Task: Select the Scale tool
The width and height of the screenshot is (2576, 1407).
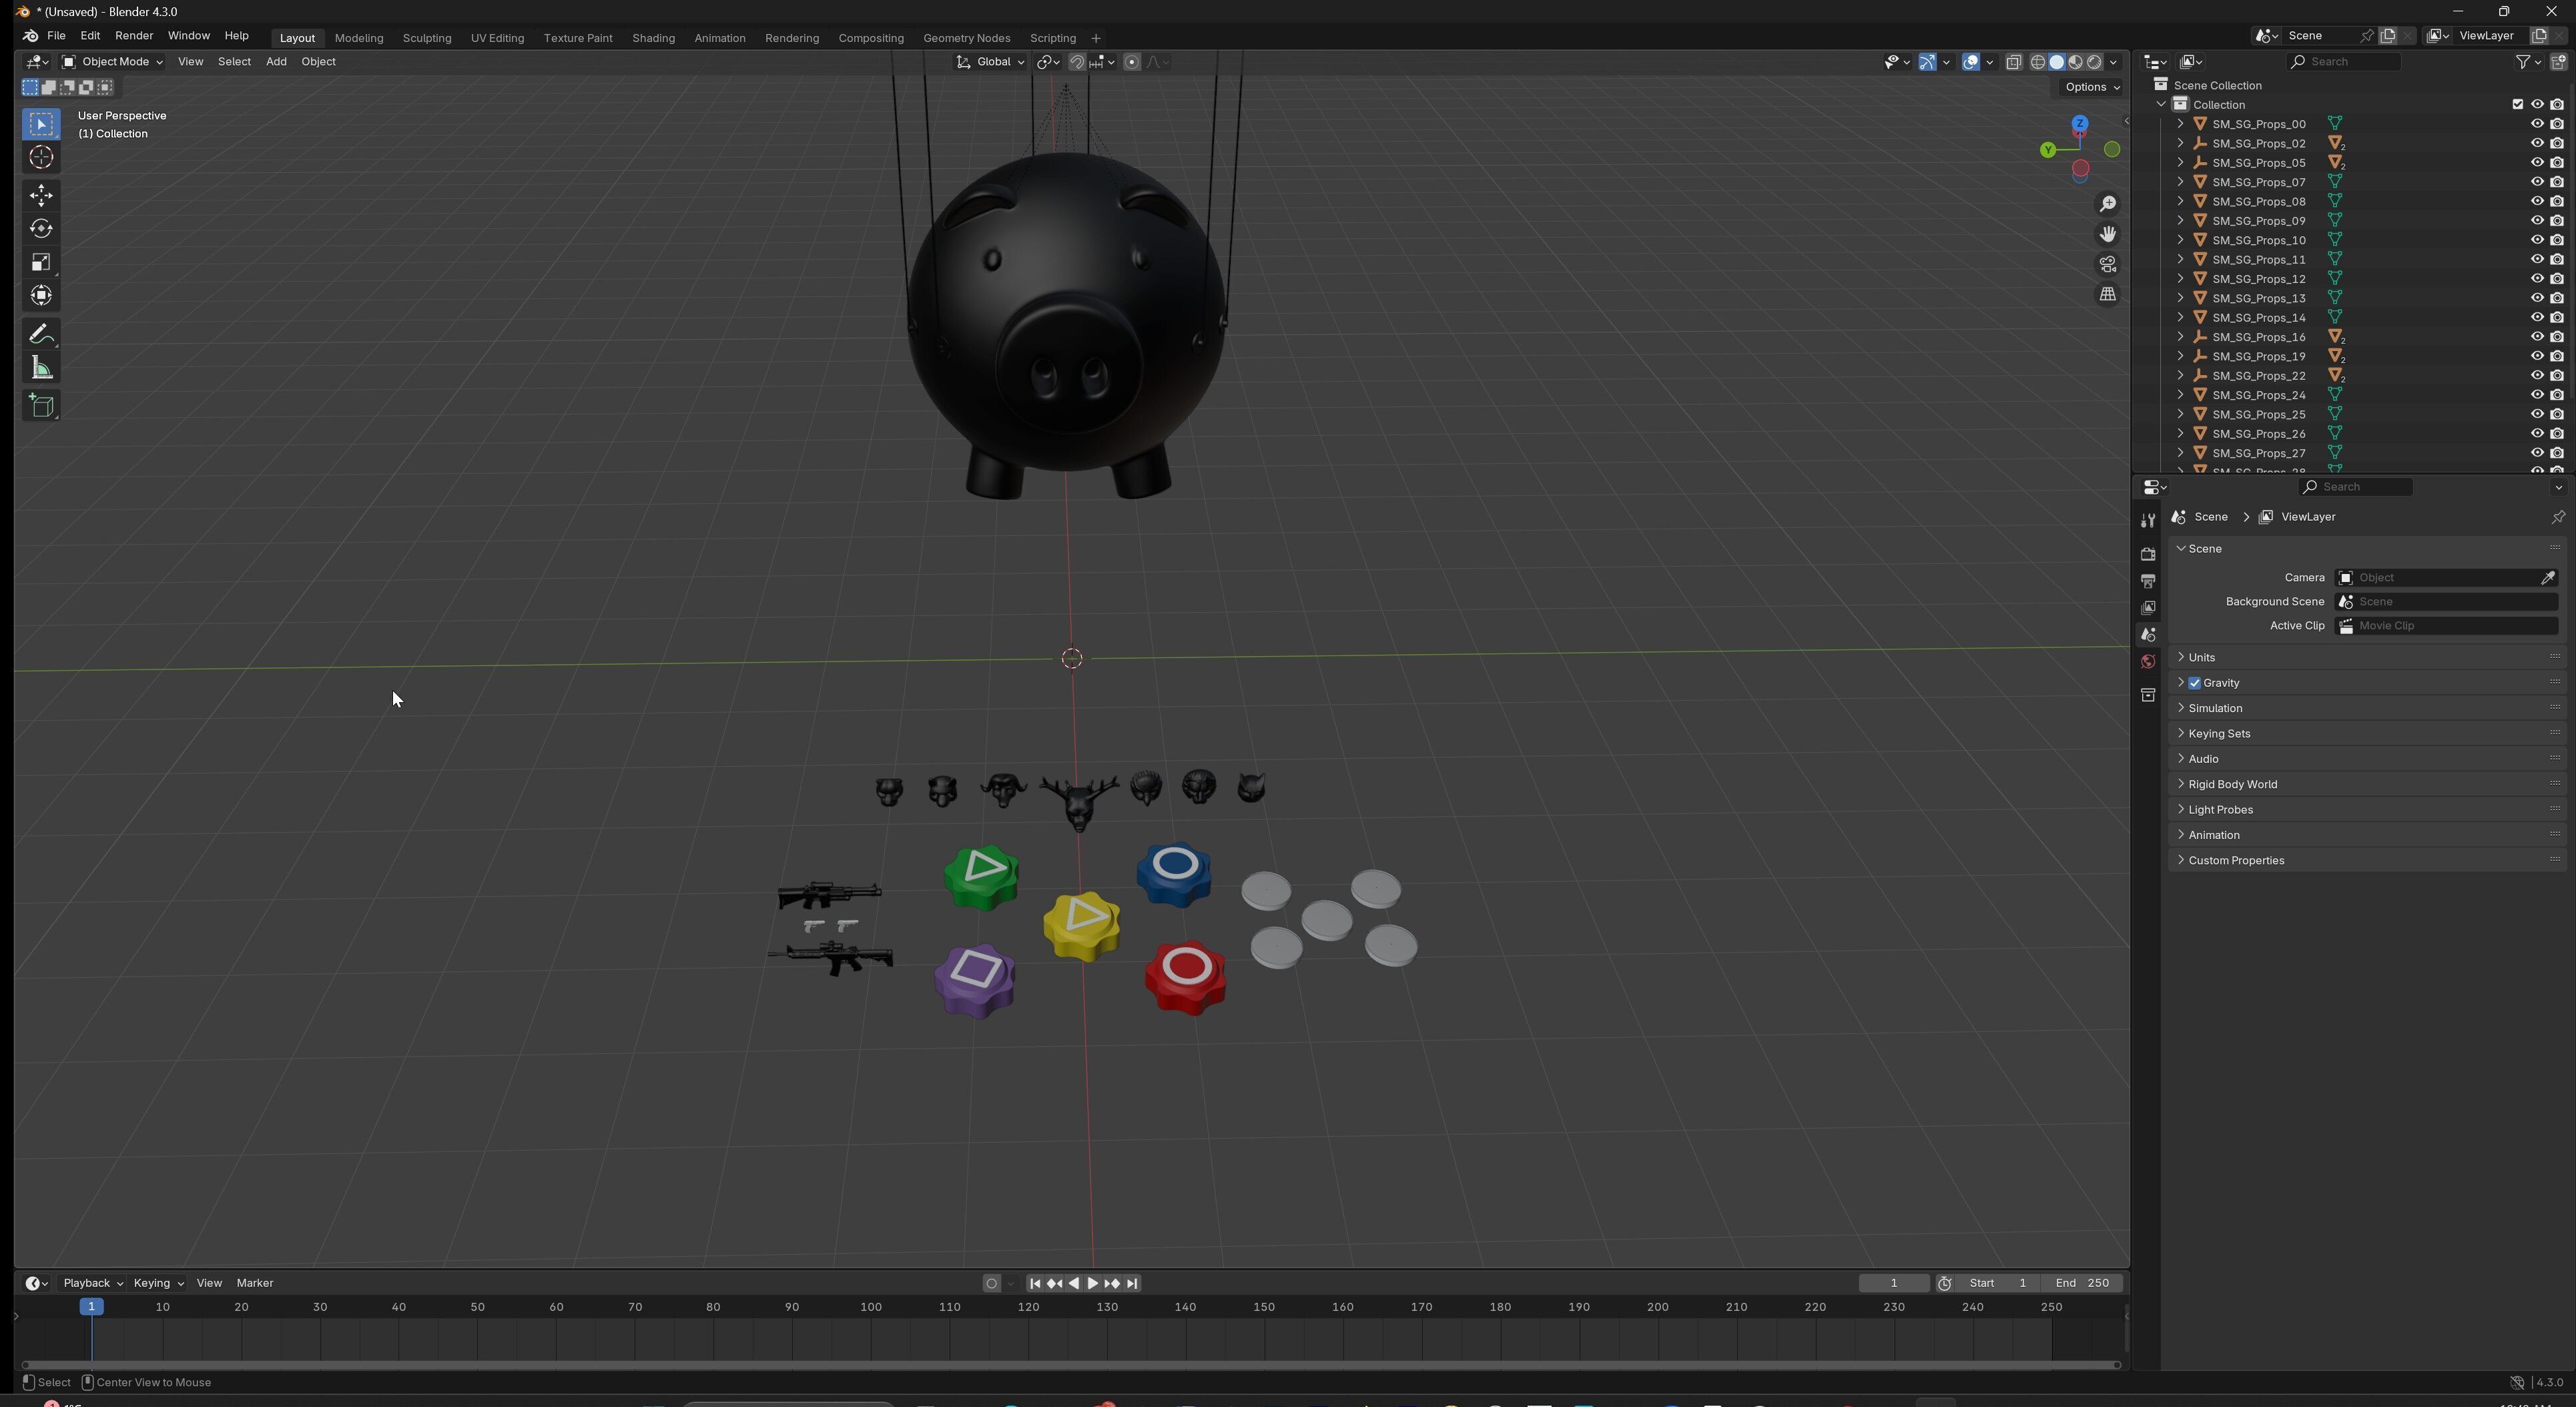Action: [x=41, y=262]
